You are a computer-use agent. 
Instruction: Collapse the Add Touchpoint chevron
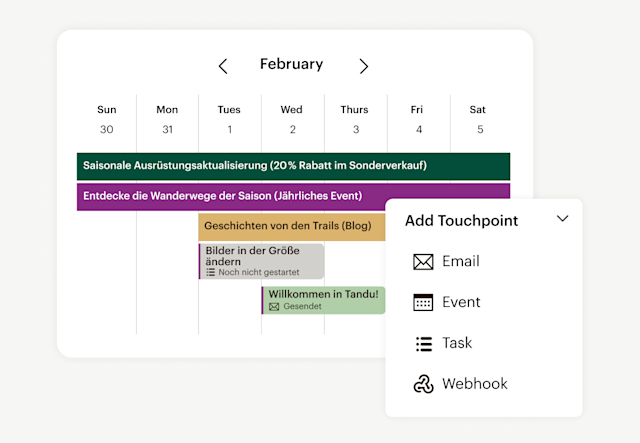(562, 219)
